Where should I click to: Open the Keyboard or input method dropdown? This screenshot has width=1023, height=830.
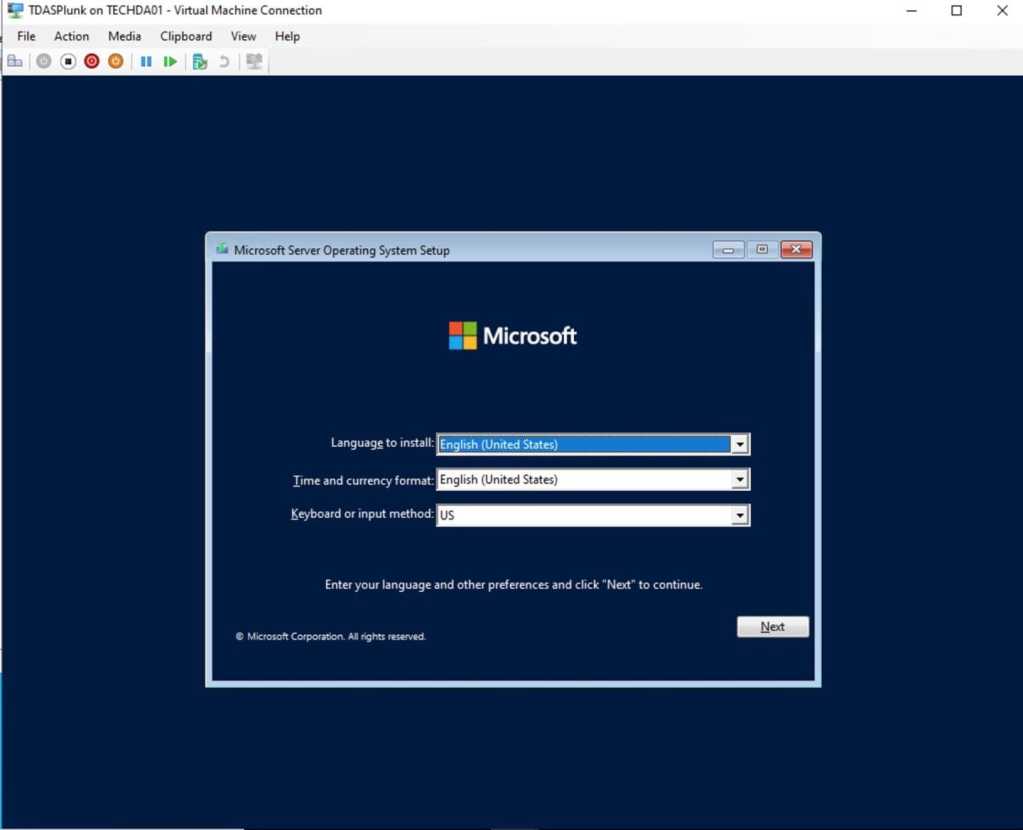tap(739, 514)
